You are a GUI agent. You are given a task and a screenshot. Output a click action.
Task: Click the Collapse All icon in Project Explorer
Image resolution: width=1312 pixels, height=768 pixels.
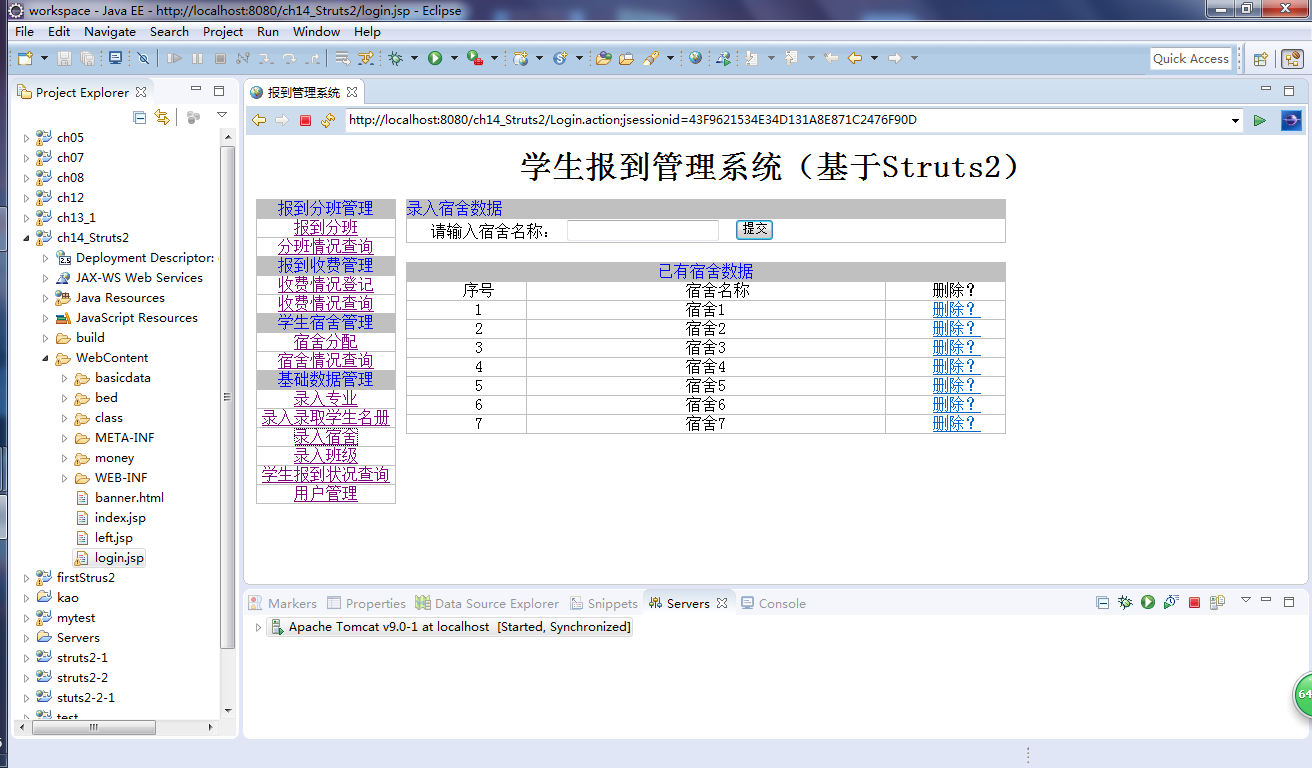pos(140,117)
